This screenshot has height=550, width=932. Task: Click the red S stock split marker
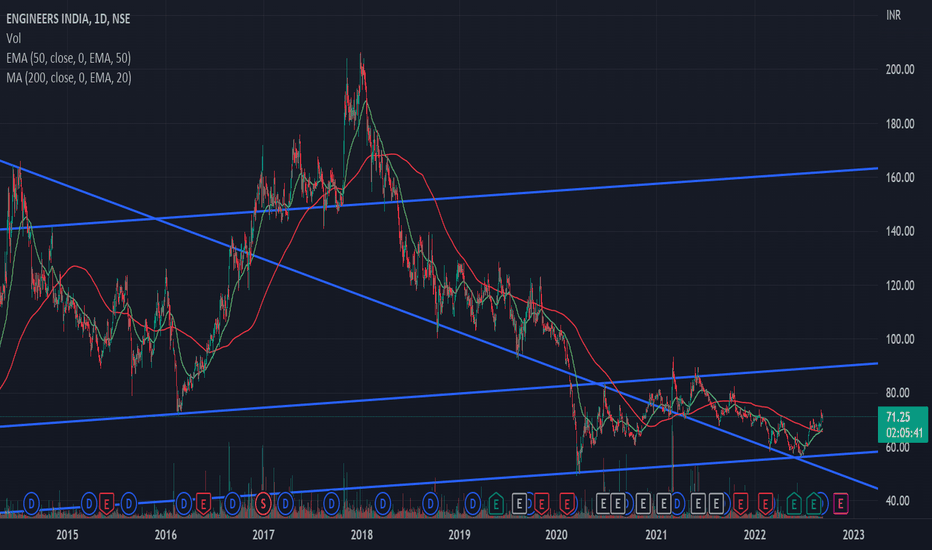coord(263,504)
